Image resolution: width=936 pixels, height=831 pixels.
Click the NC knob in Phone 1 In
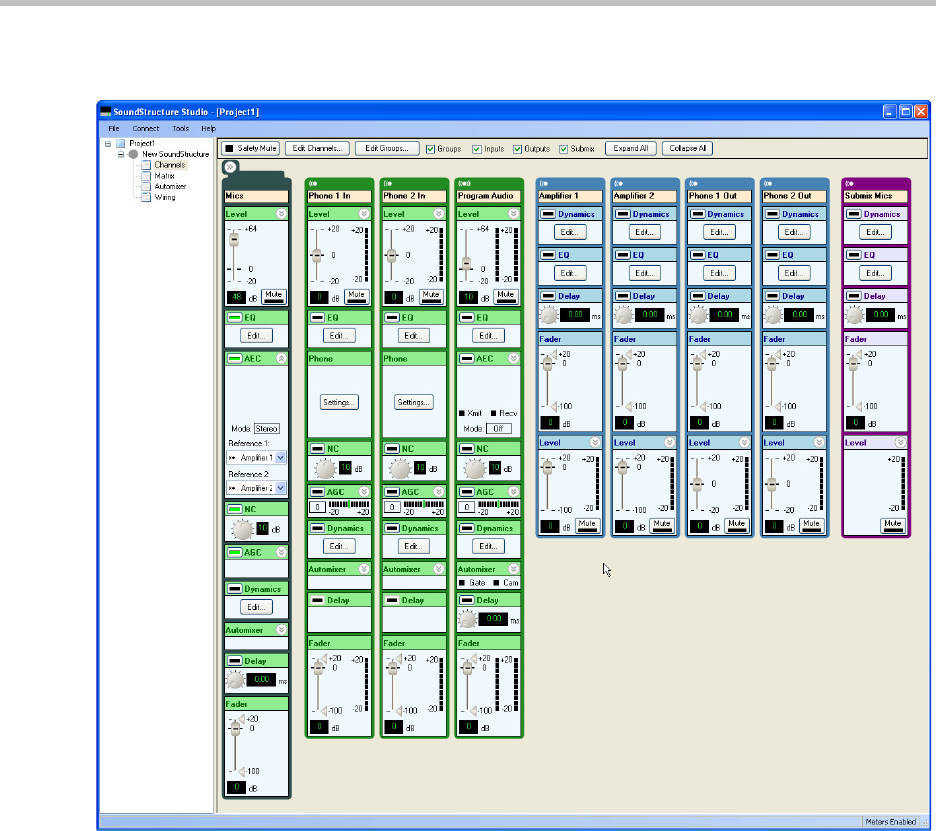(322, 468)
